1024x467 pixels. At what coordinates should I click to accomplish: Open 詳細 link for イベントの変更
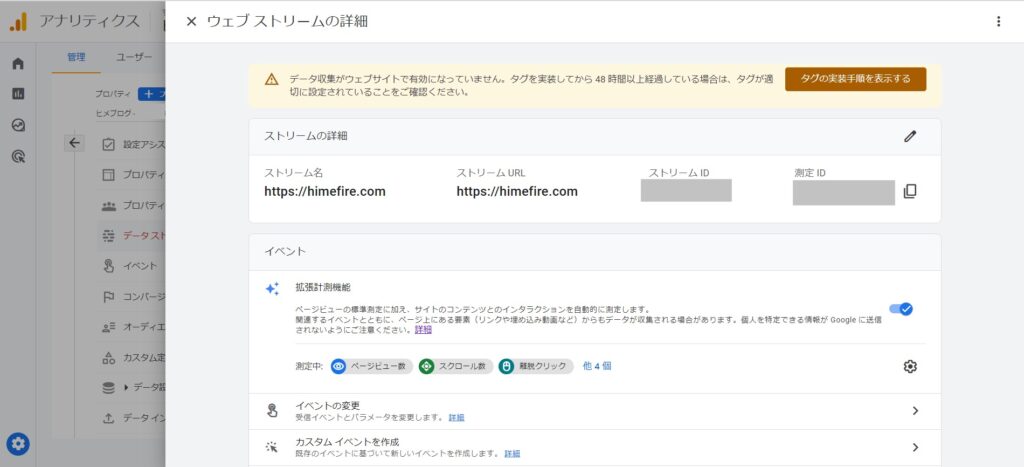456,418
